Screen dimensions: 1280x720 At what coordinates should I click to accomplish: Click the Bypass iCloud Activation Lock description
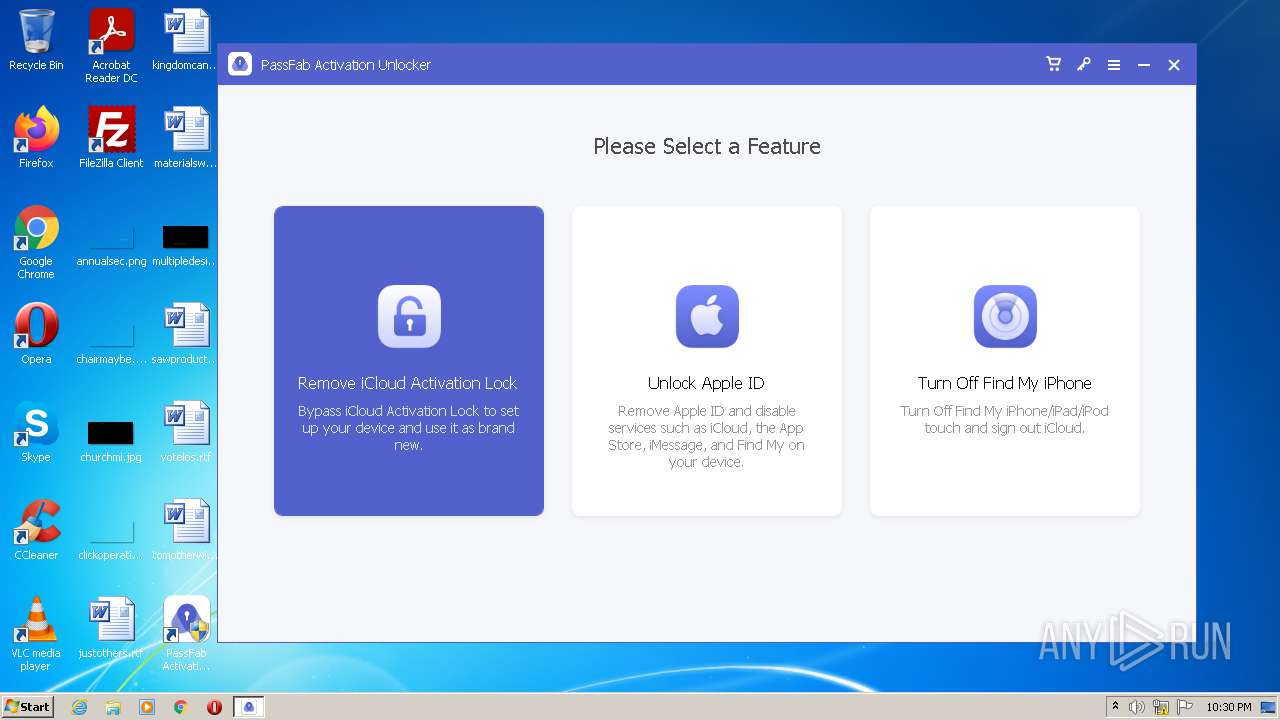(409, 428)
